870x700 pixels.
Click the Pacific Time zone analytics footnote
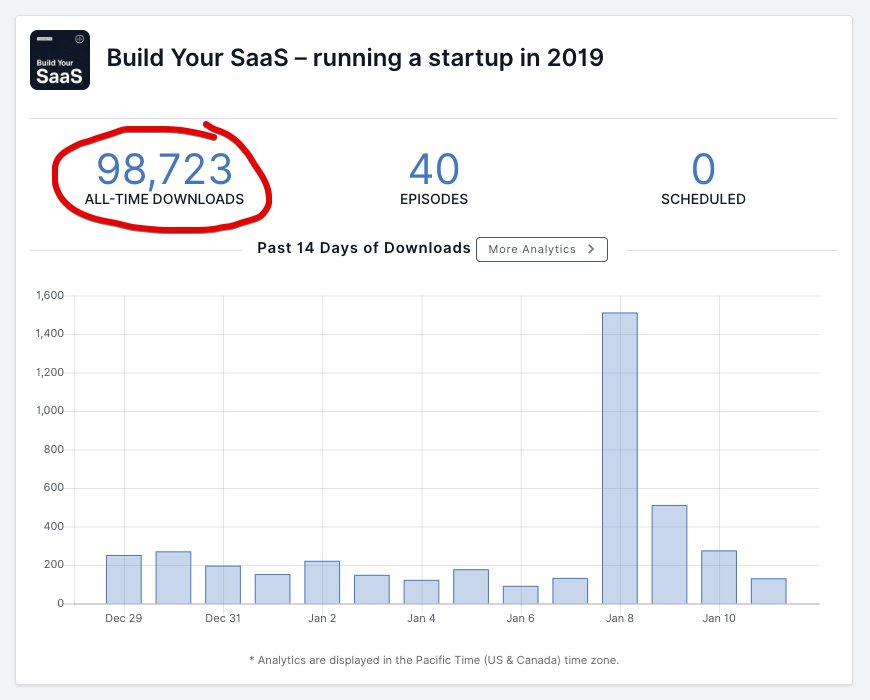pyautogui.click(x=434, y=660)
